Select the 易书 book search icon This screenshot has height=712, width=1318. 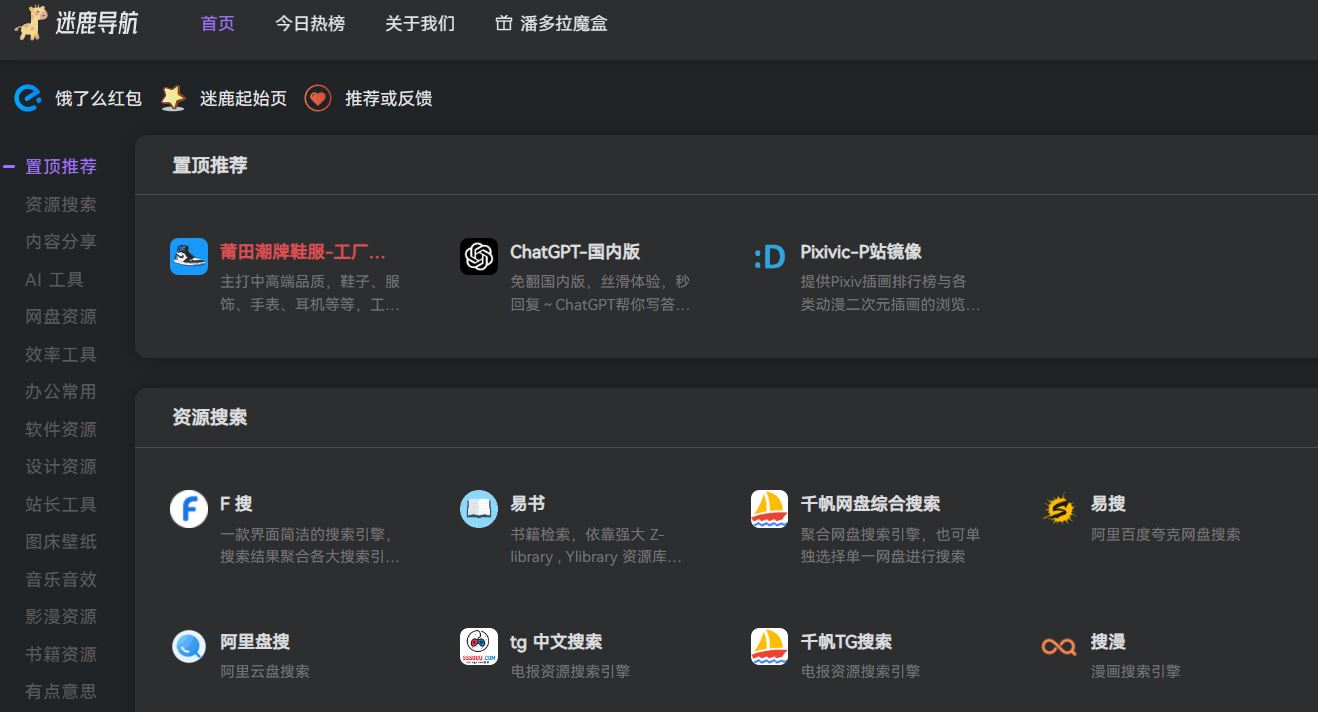(479, 509)
